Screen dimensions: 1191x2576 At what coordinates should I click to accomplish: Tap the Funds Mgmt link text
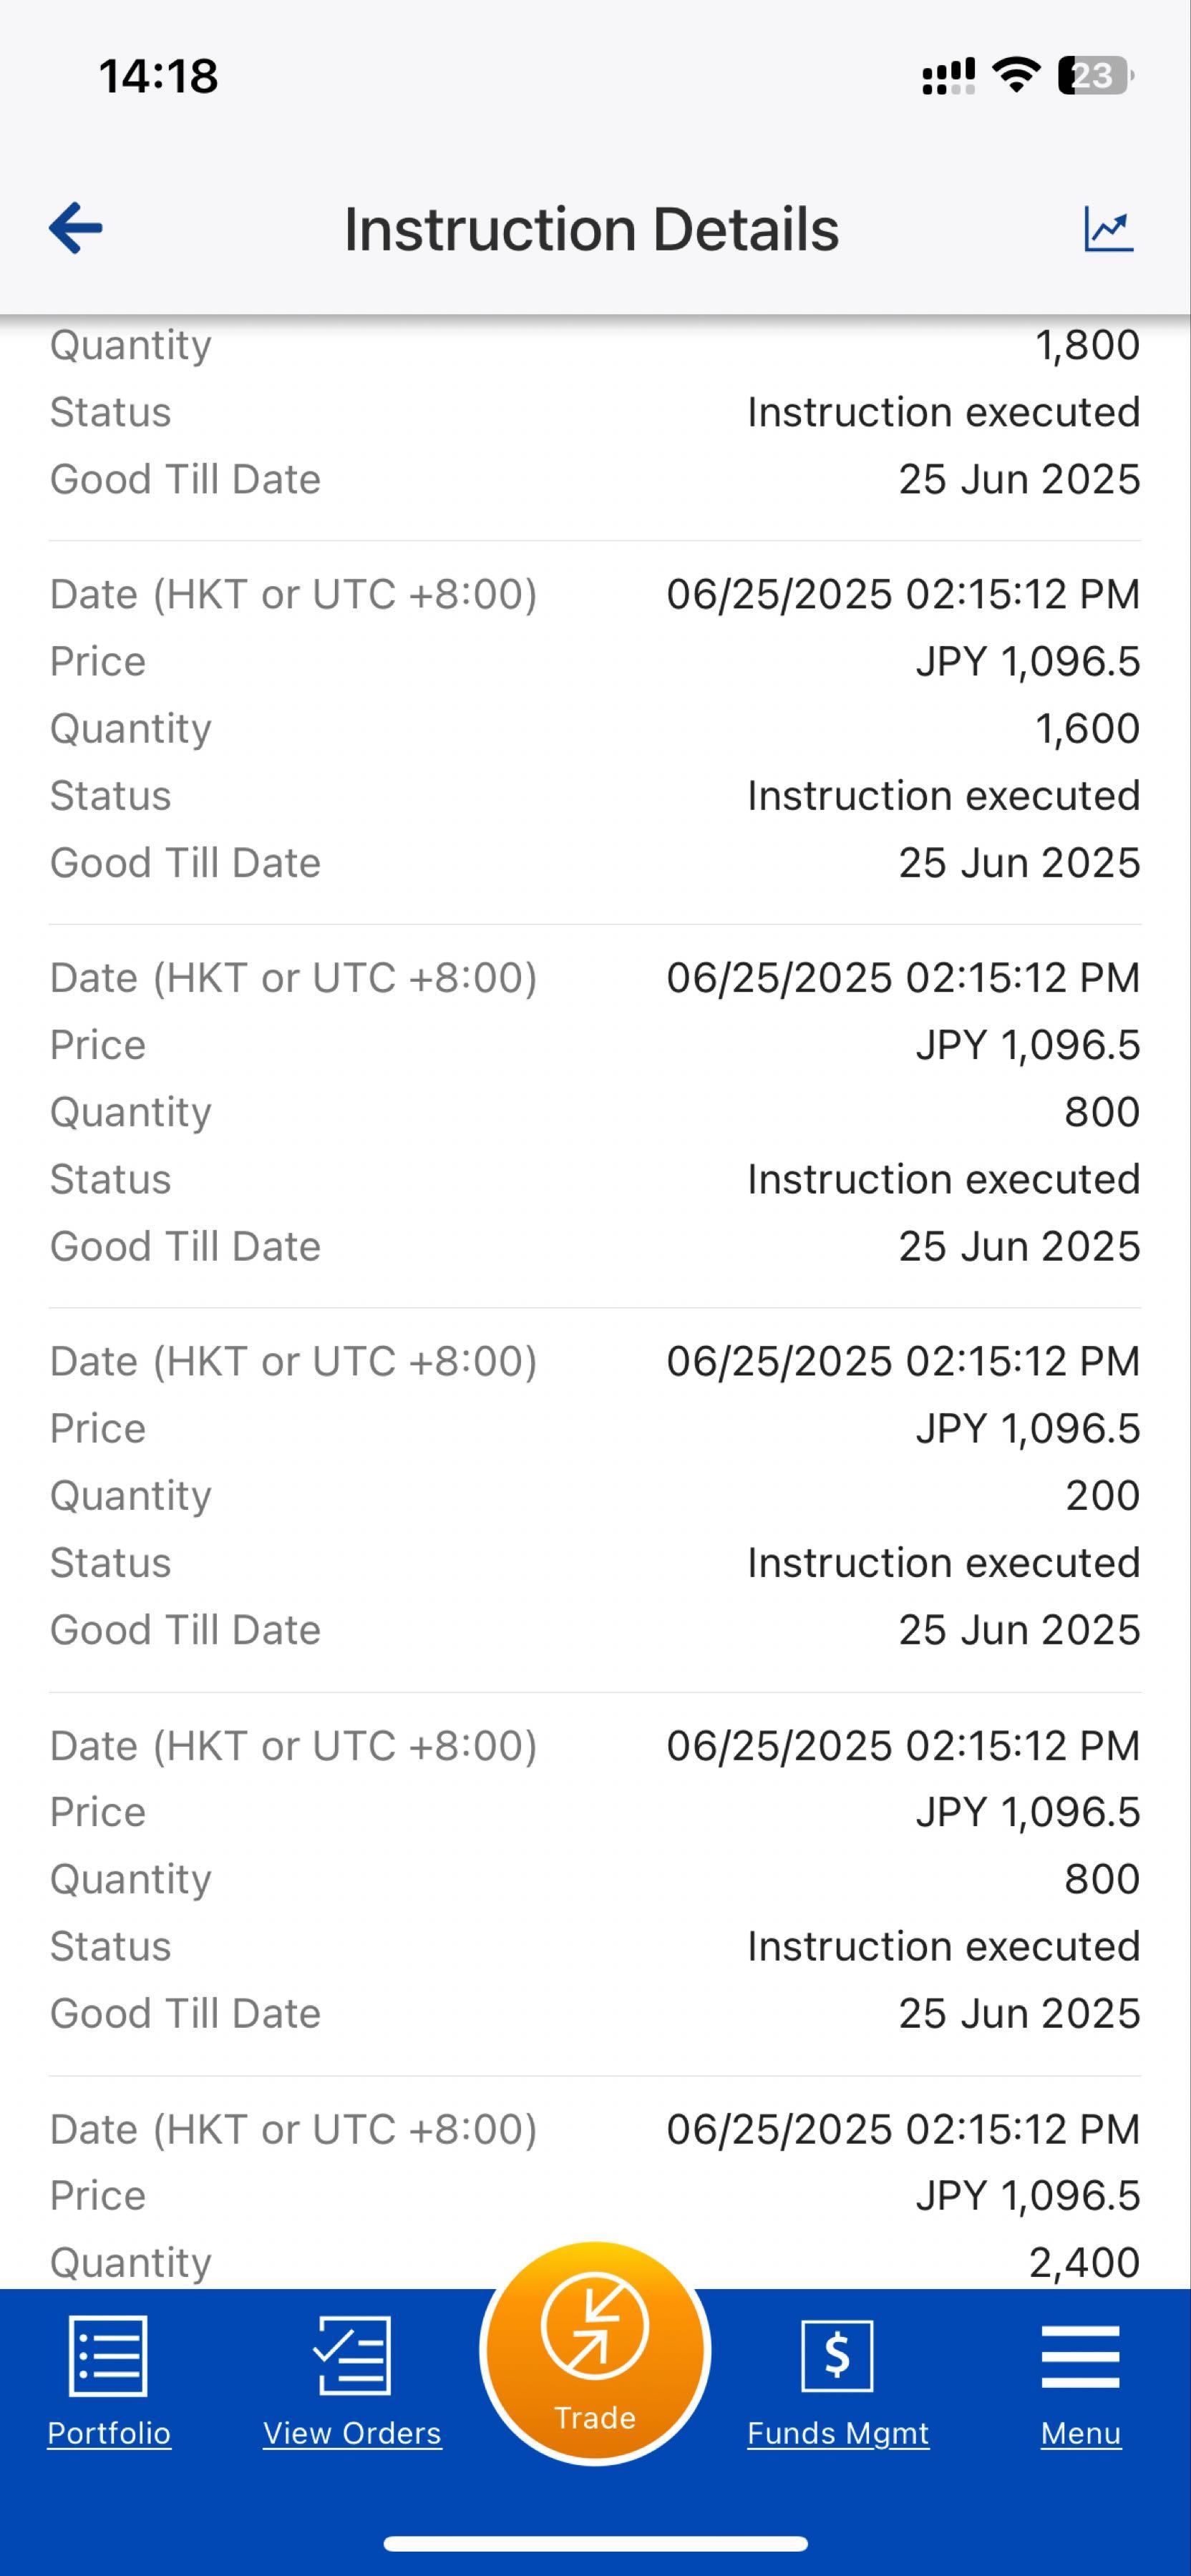pyautogui.click(x=838, y=2433)
